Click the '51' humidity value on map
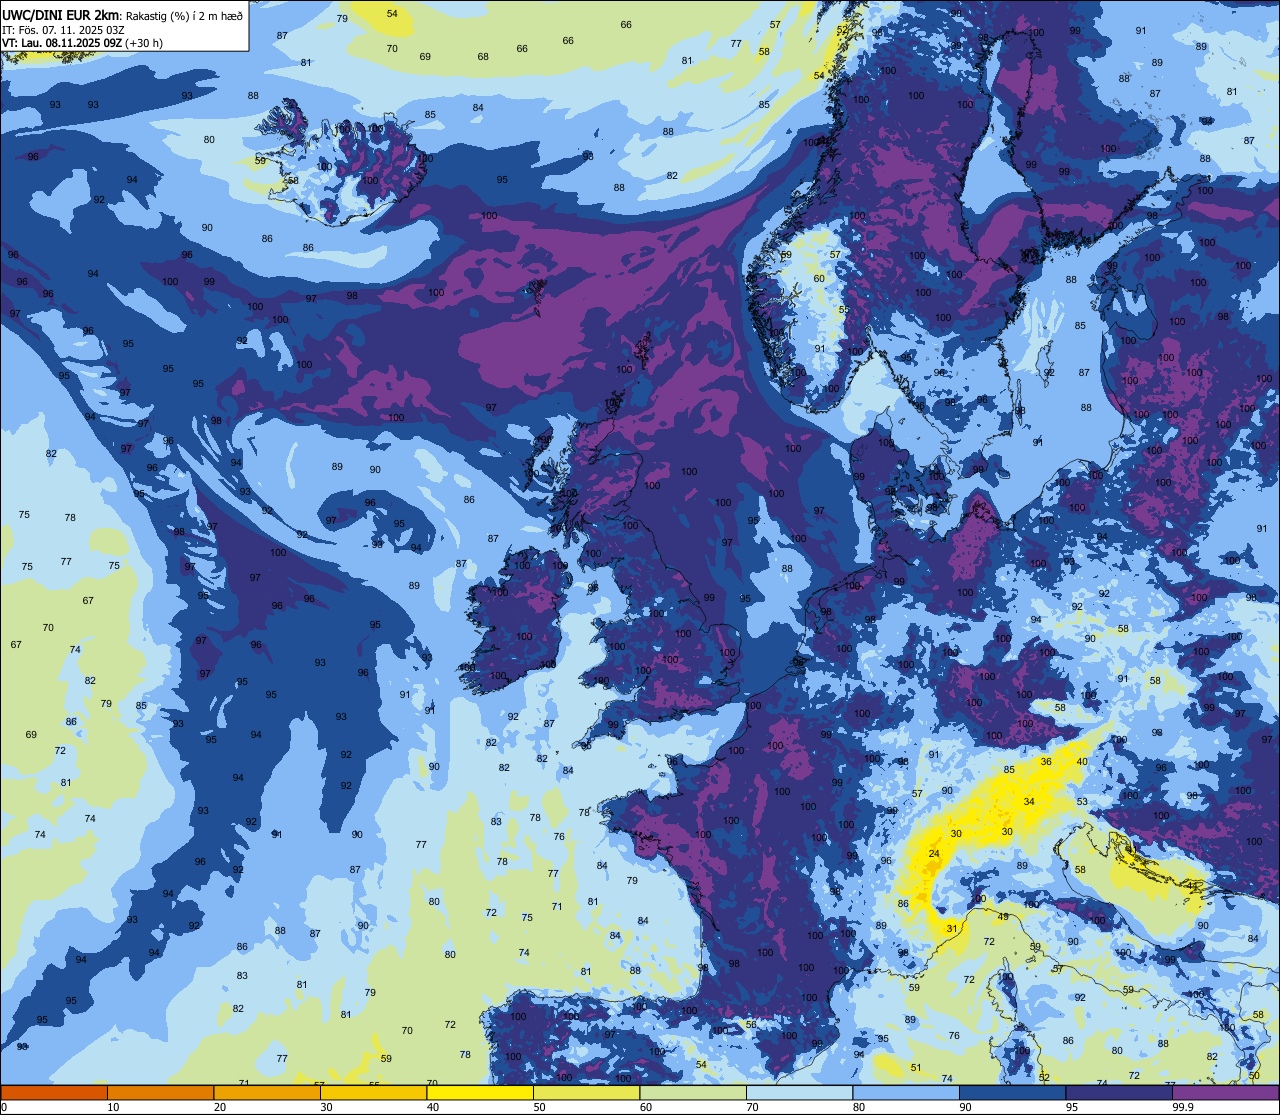Viewport: 1280px width, 1115px height. [916, 1067]
